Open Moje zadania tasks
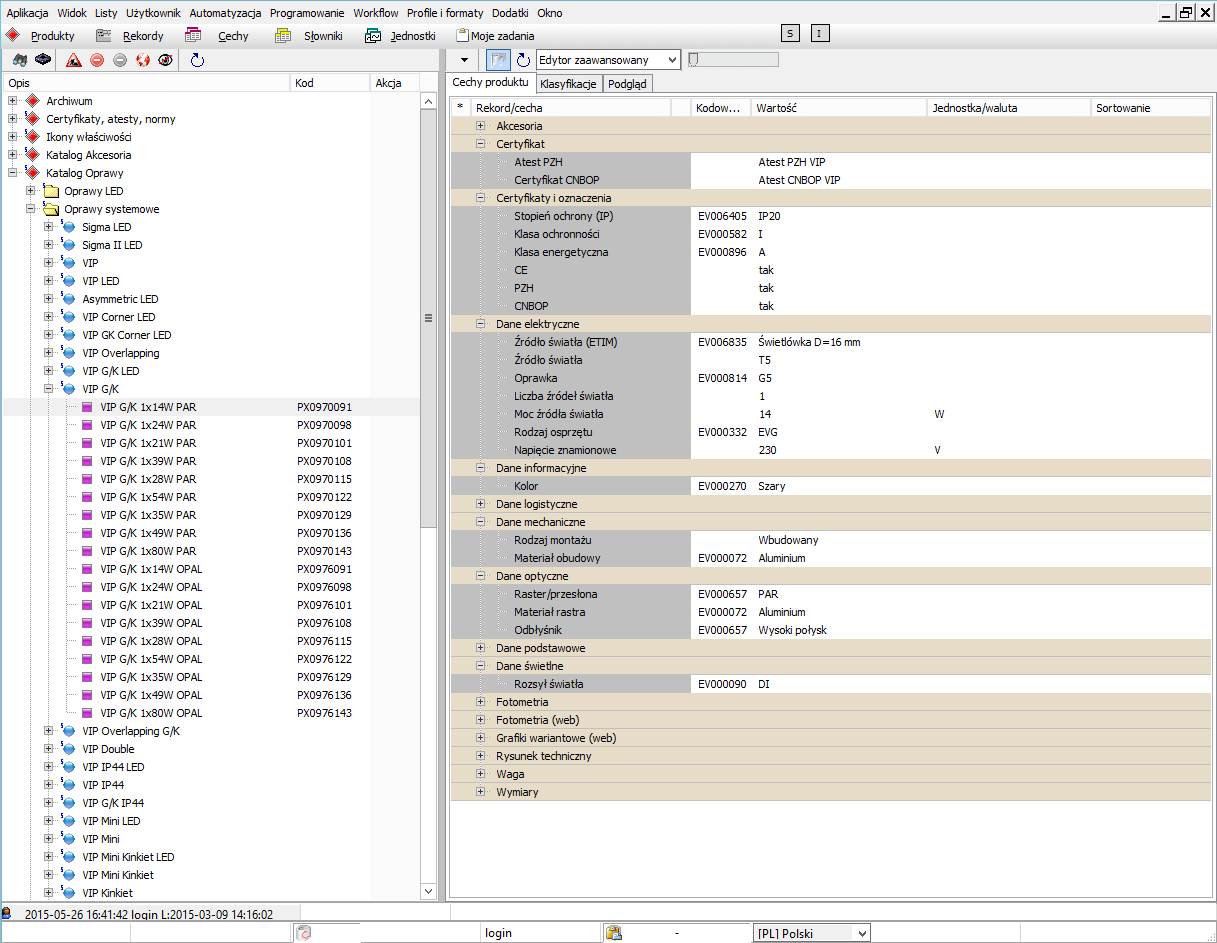 495,36
